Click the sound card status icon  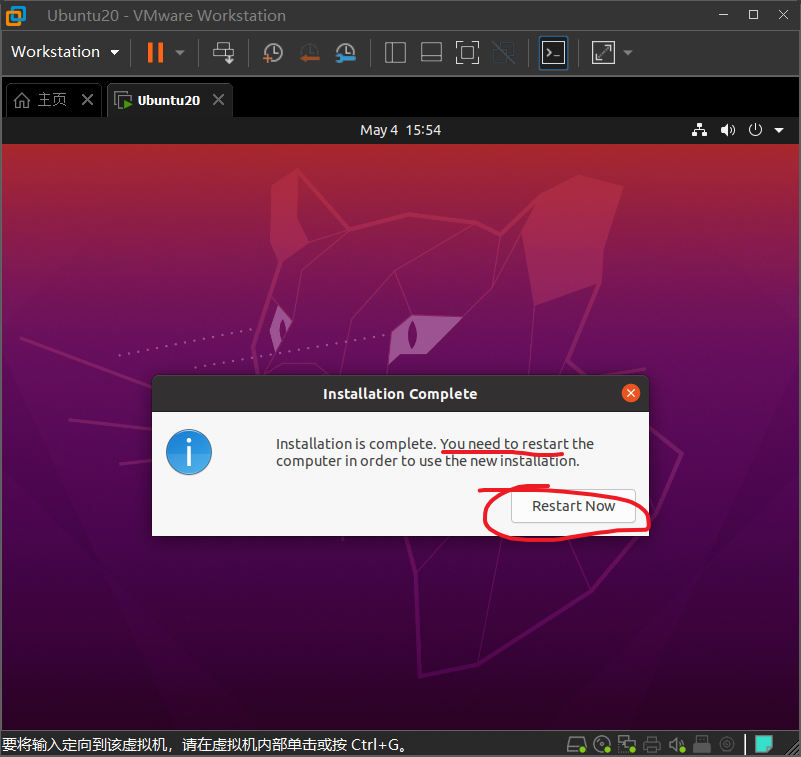(x=677, y=745)
